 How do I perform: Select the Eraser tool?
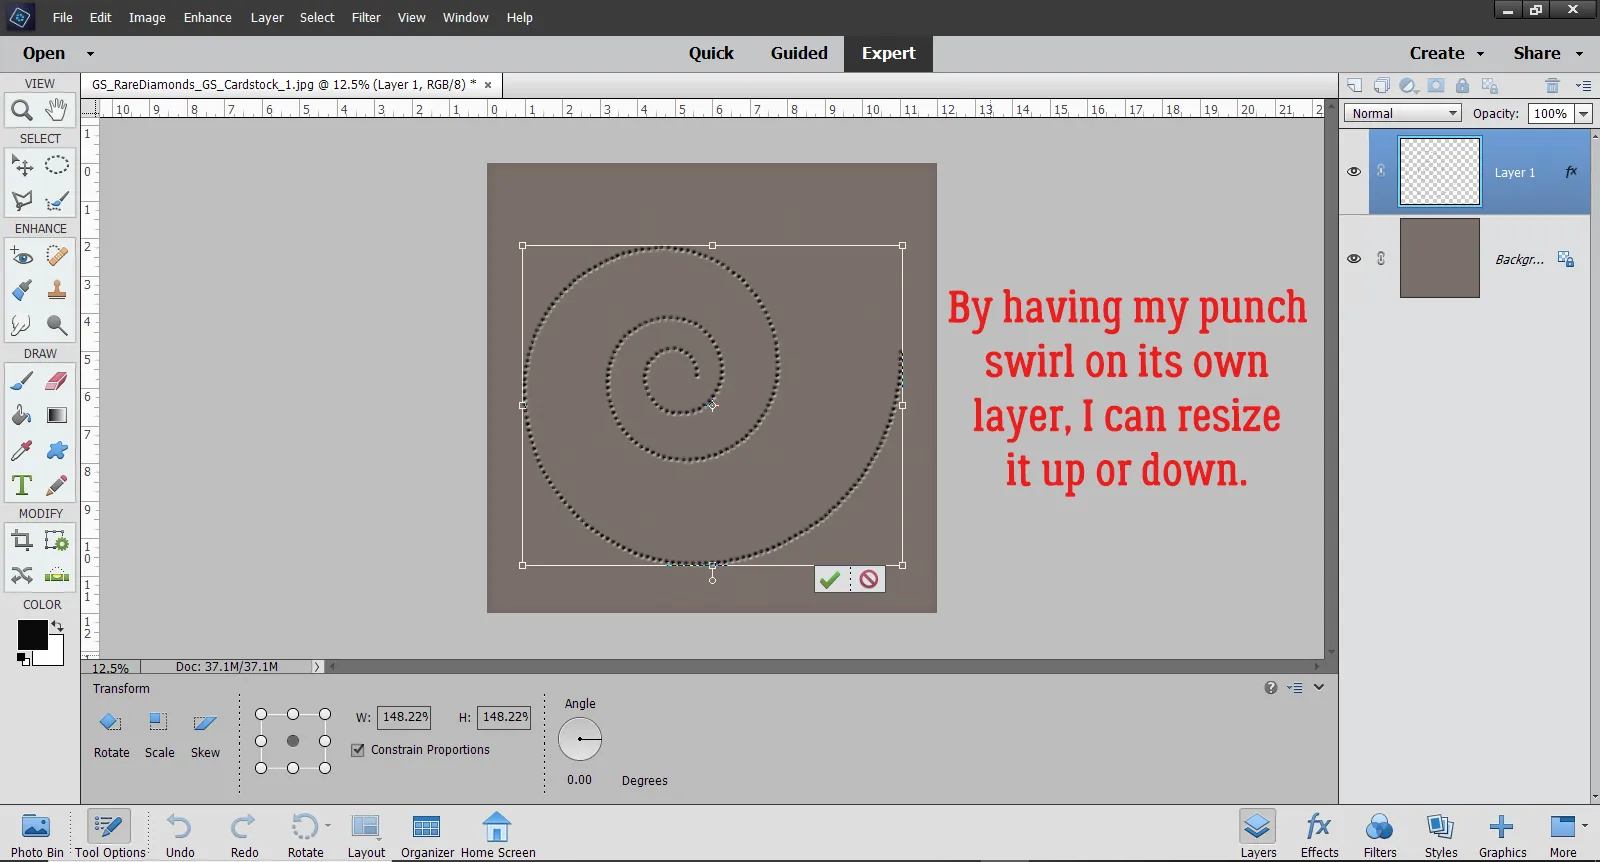coord(57,381)
